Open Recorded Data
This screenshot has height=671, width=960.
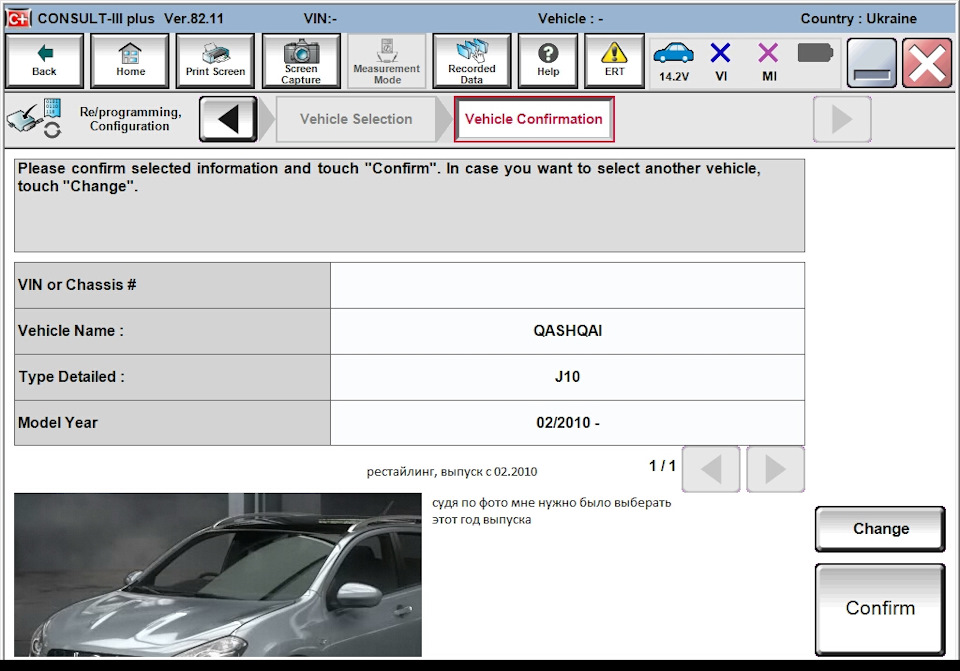click(471, 61)
